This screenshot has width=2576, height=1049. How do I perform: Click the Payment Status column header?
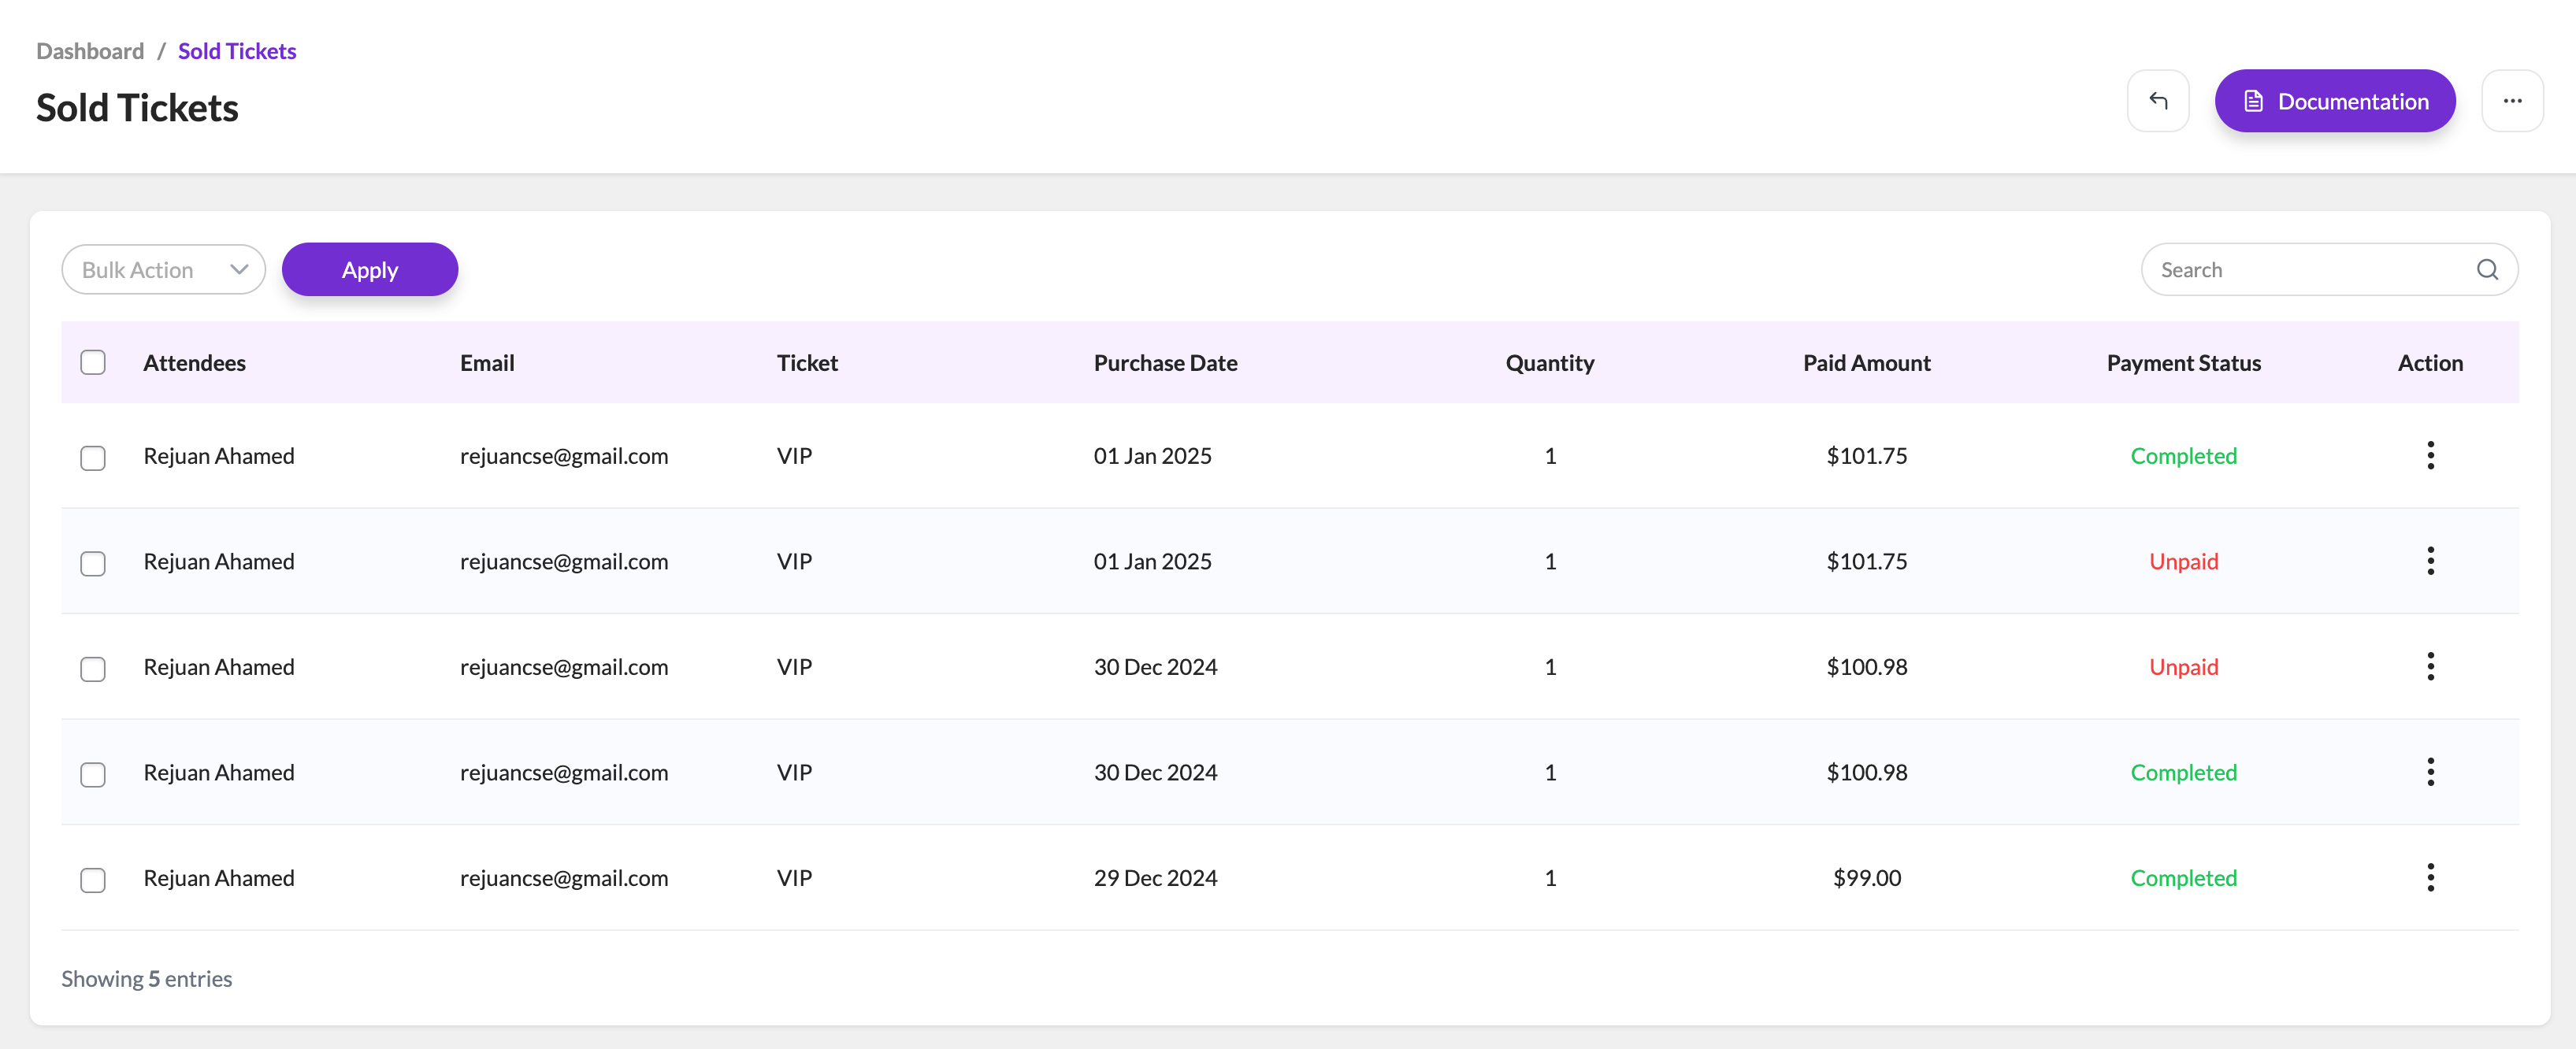coord(2183,363)
